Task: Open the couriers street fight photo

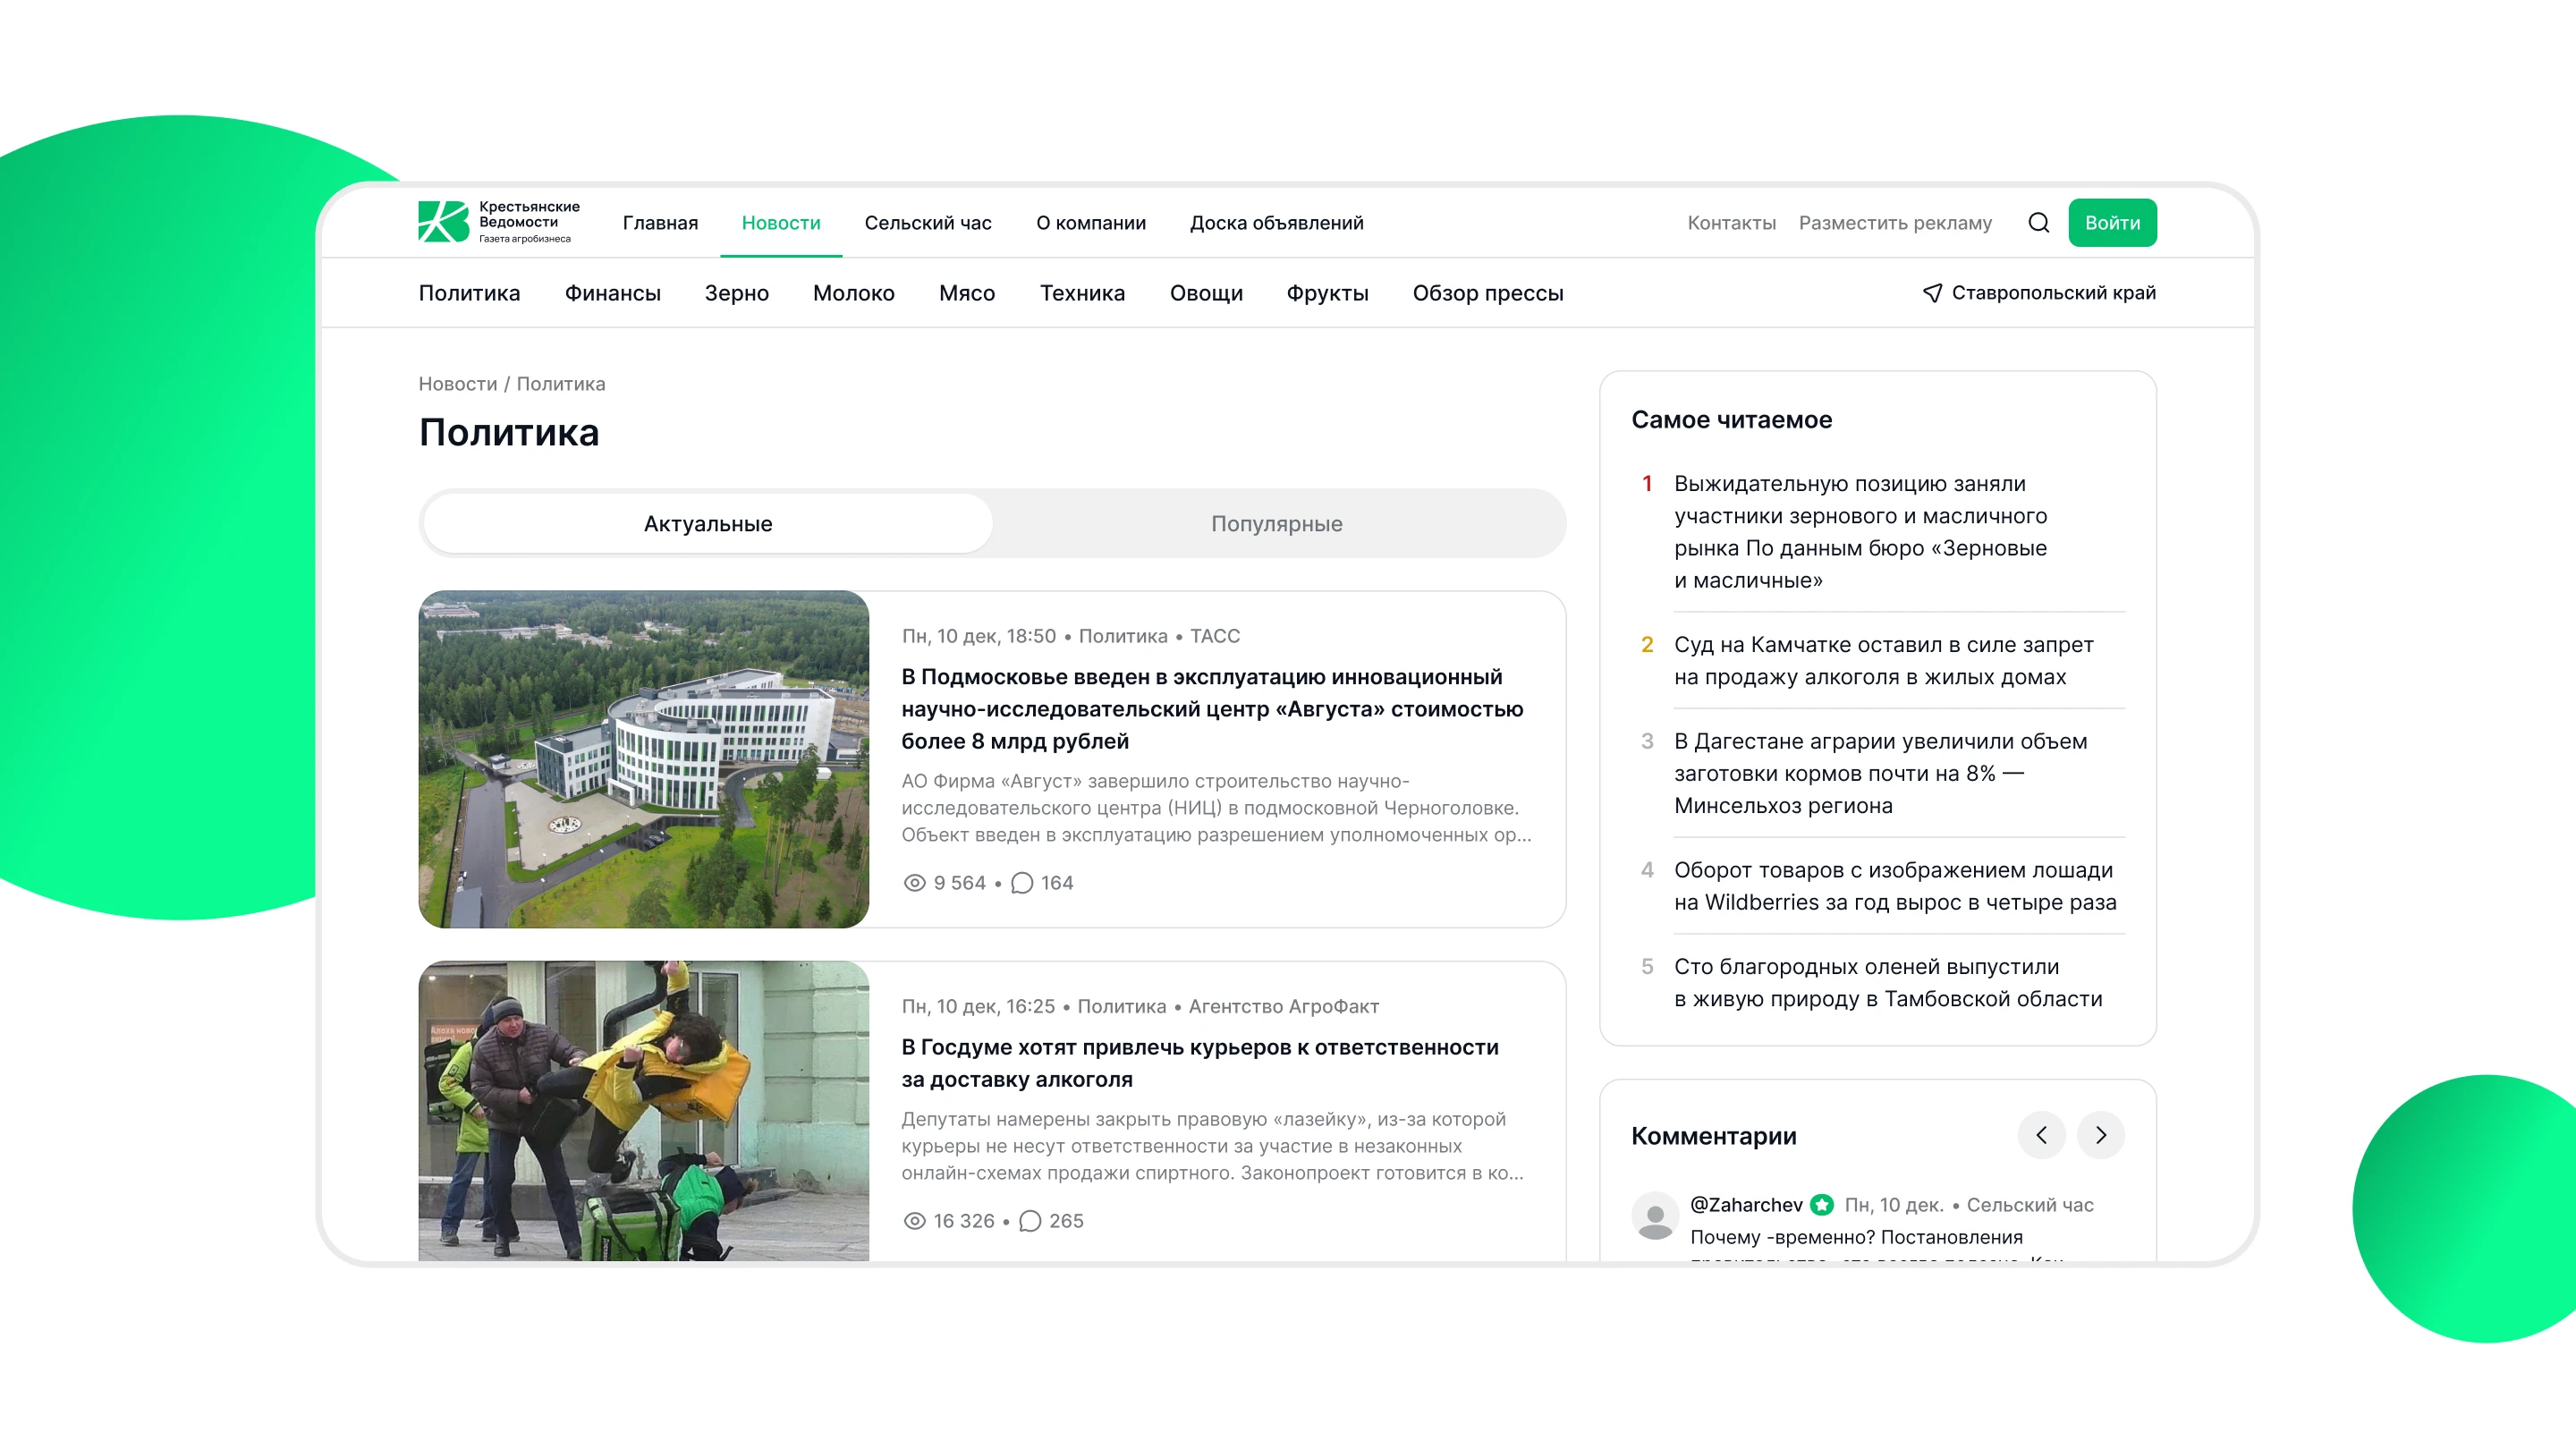Action: 644,1110
